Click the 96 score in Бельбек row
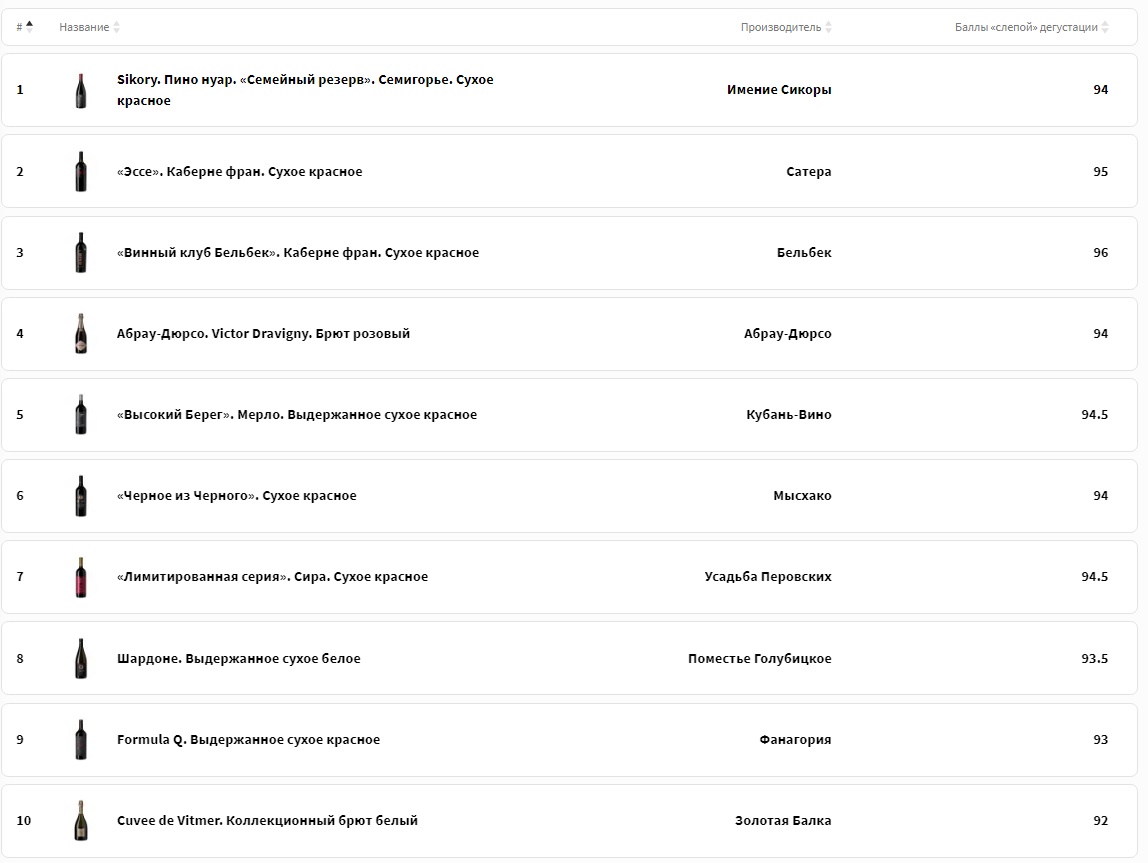The height and width of the screenshot is (863, 1148). [x=1100, y=253]
